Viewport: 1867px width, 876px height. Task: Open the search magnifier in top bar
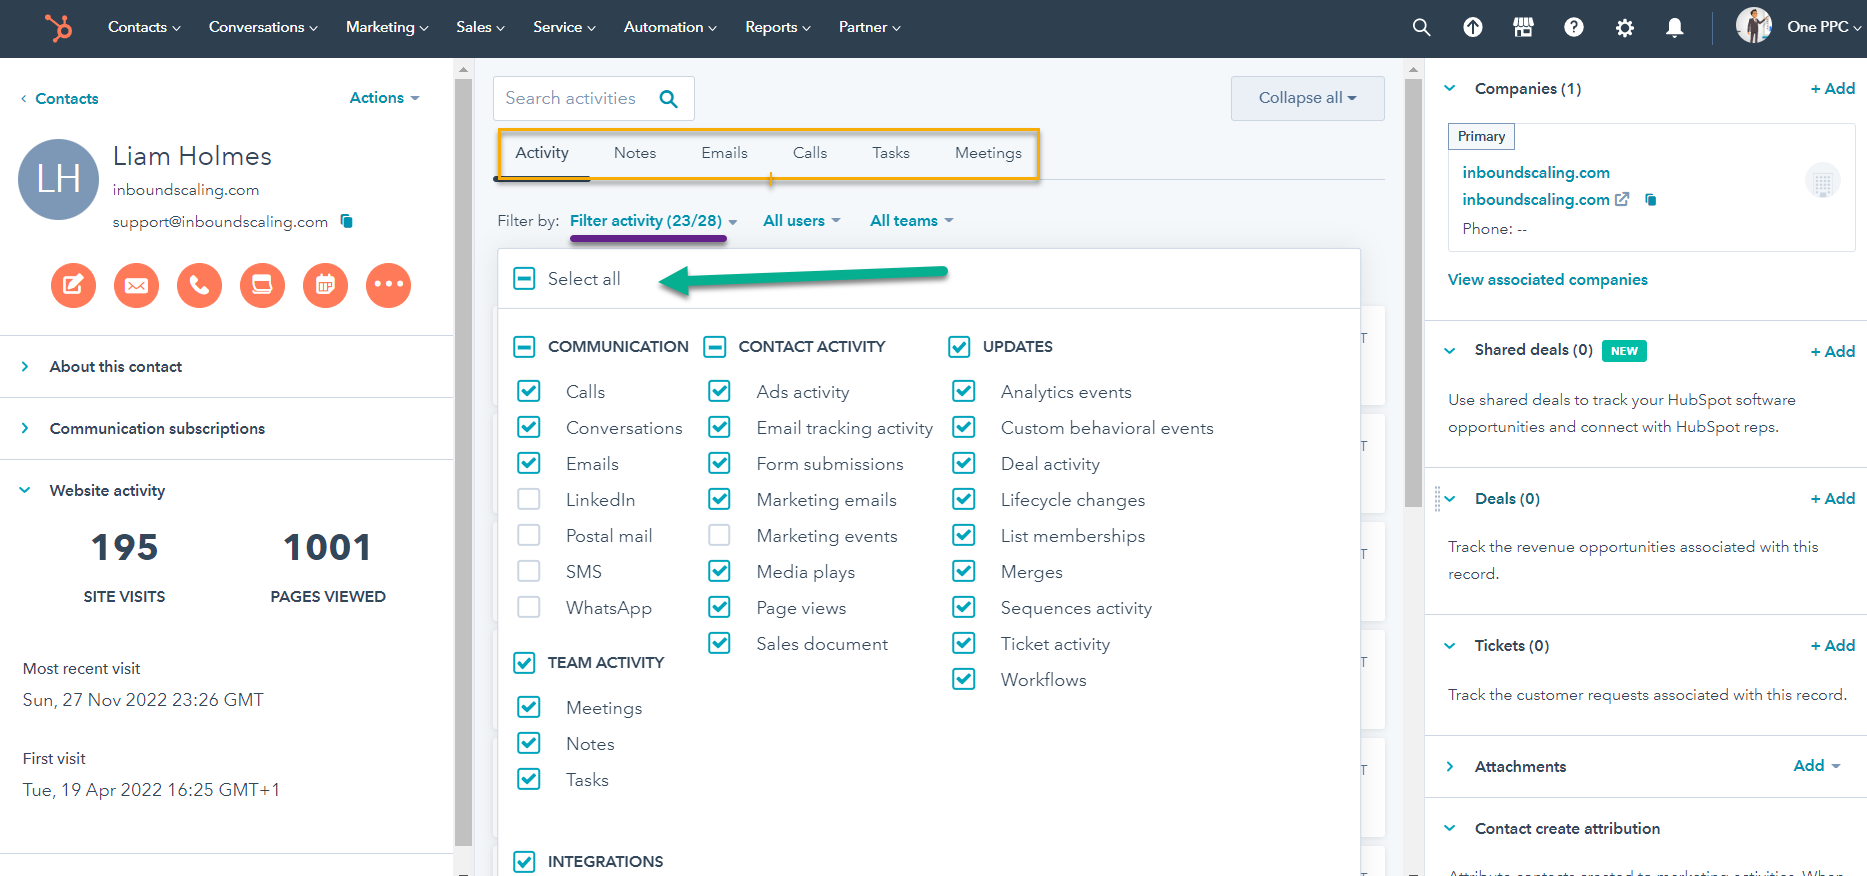coord(1421,28)
